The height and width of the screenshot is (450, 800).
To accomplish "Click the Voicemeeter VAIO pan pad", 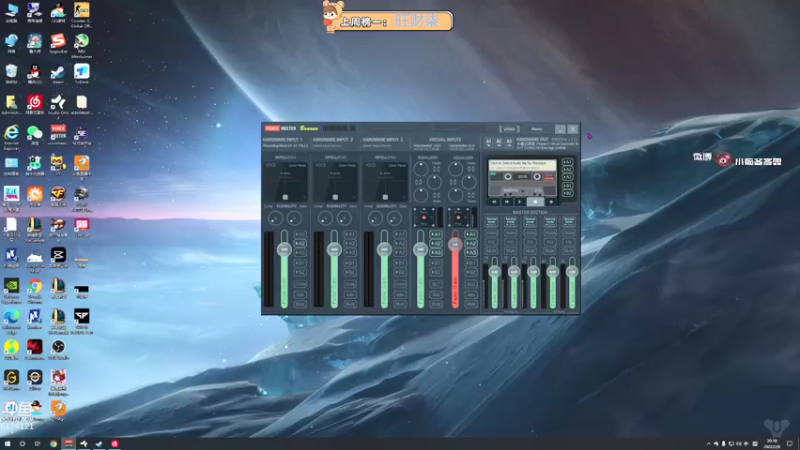I will pos(424,217).
